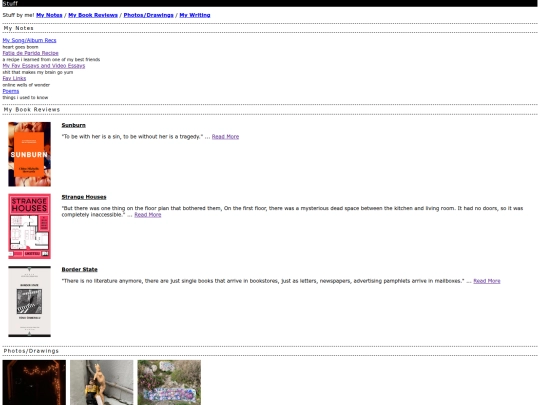
Task: Open the photo of string lights doorway
Action: click(x=34, y=382)
